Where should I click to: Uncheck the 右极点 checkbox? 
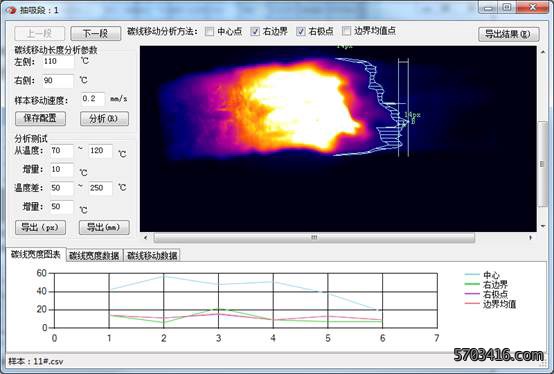[301, 31]
